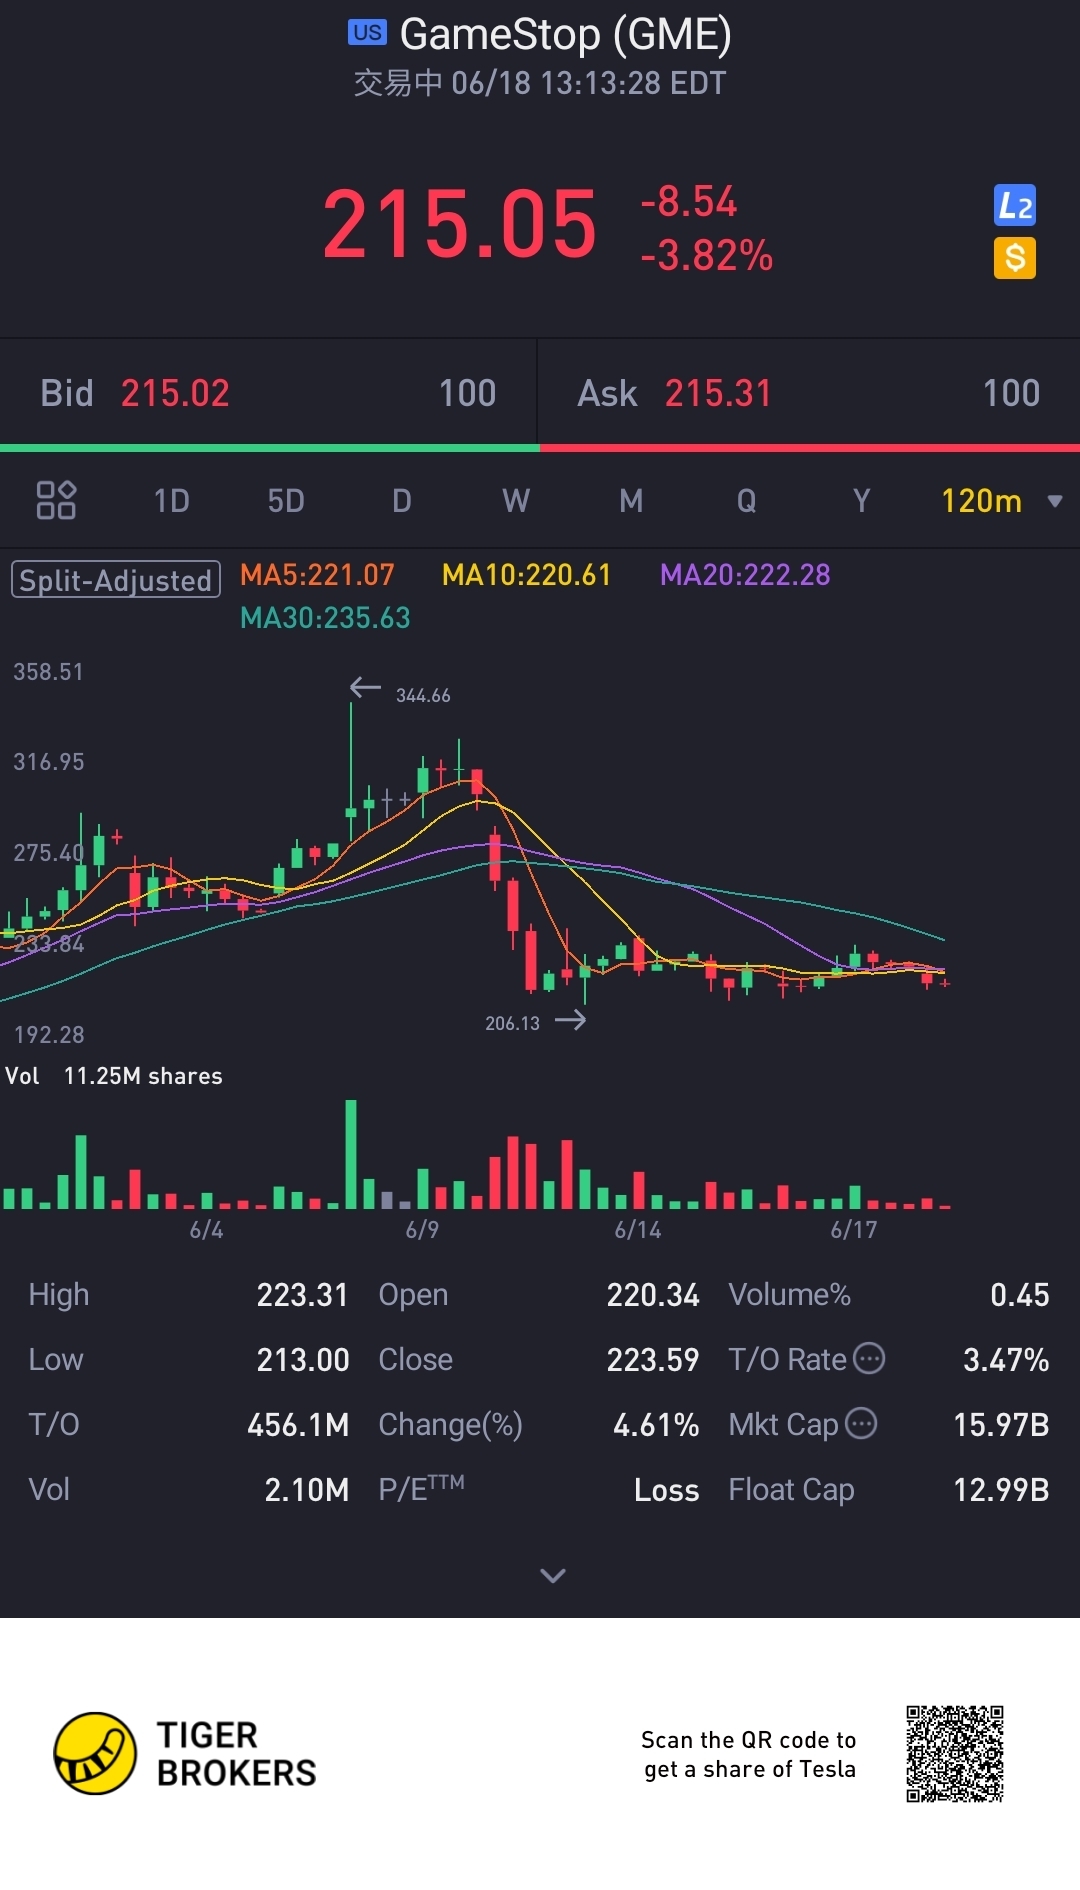The height and width of the screenshot is (1890, 1080).
Task: Tap the -3.82% change value
Action: pos(707,256)
